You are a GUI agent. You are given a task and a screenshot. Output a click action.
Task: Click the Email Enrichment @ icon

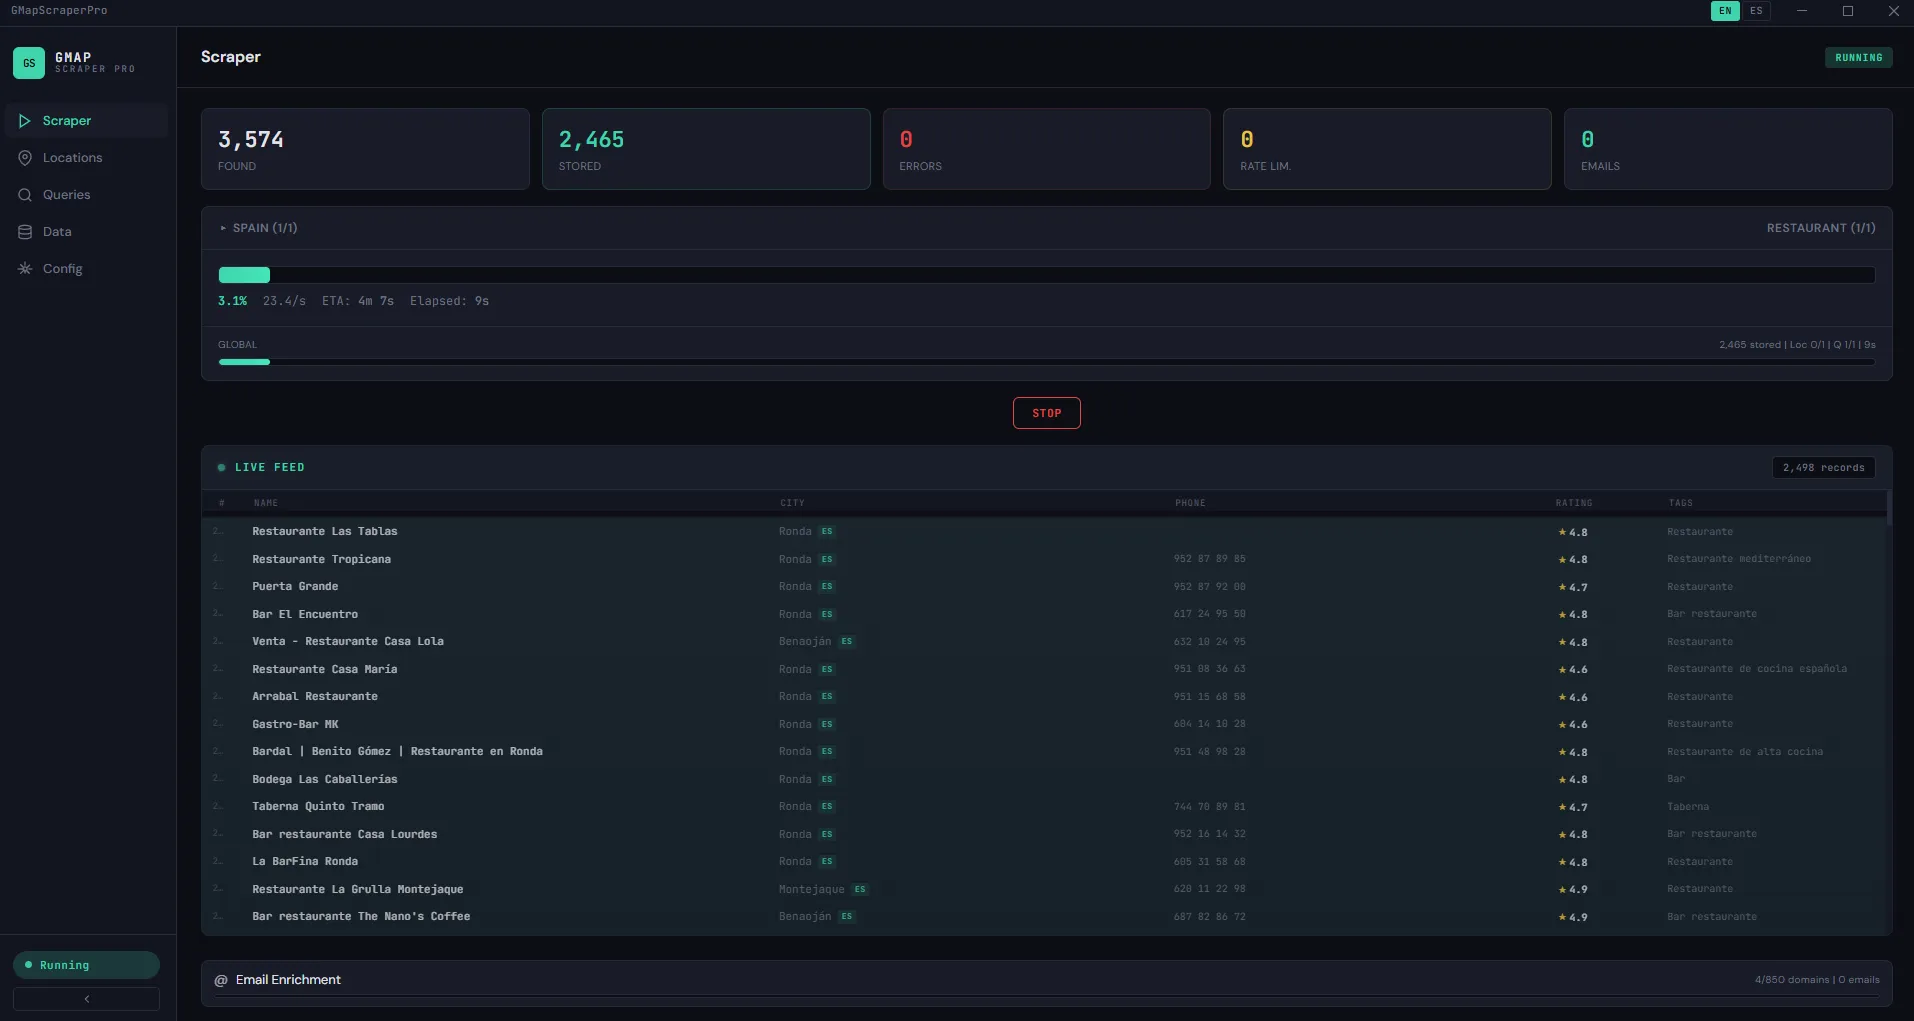pos(220,980)
